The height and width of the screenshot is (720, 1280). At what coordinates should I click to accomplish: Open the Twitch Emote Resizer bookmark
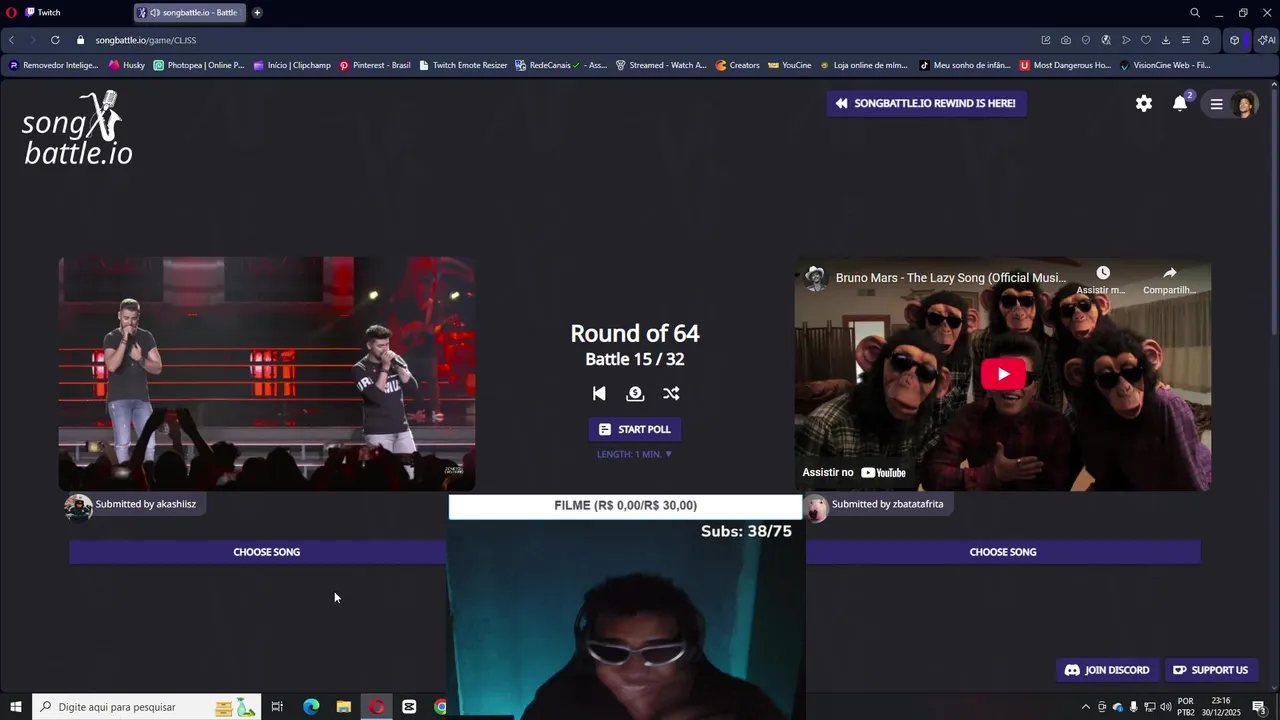[463, 65]
